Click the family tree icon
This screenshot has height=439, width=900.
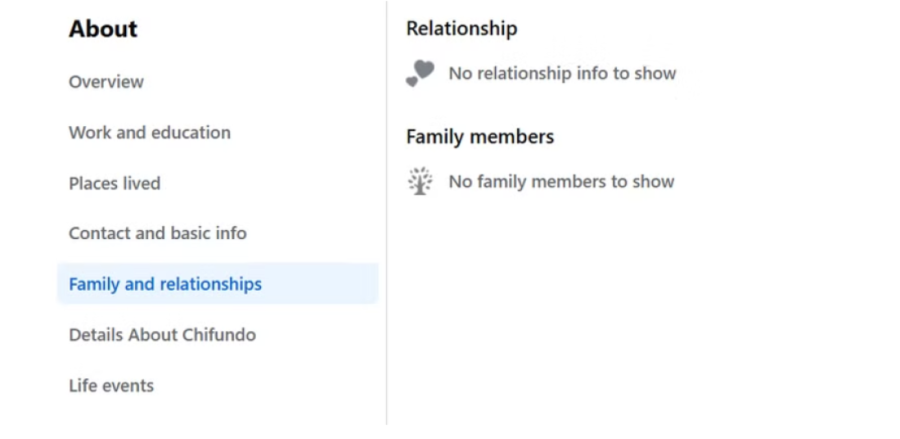pos(420,181)
